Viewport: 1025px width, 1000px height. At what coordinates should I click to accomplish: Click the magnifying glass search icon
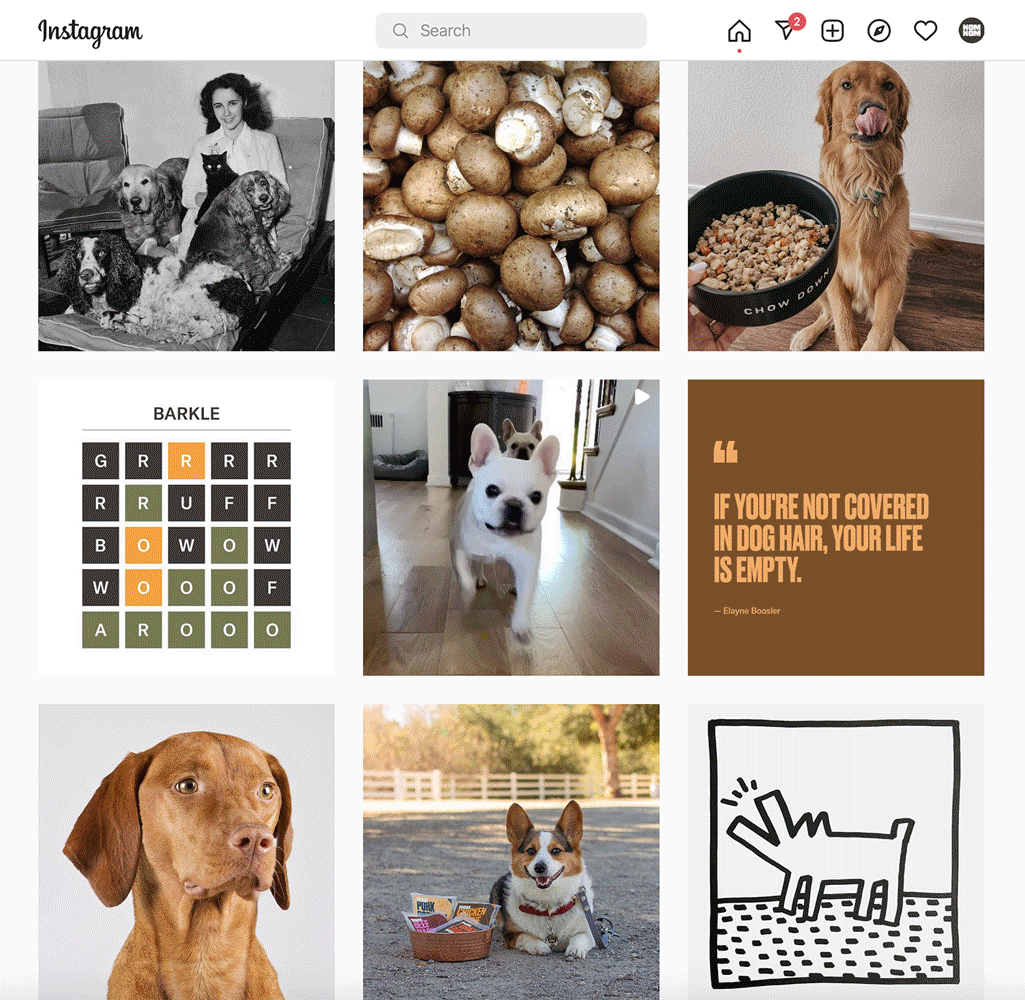pyautogui.click(x=400, y=31)
